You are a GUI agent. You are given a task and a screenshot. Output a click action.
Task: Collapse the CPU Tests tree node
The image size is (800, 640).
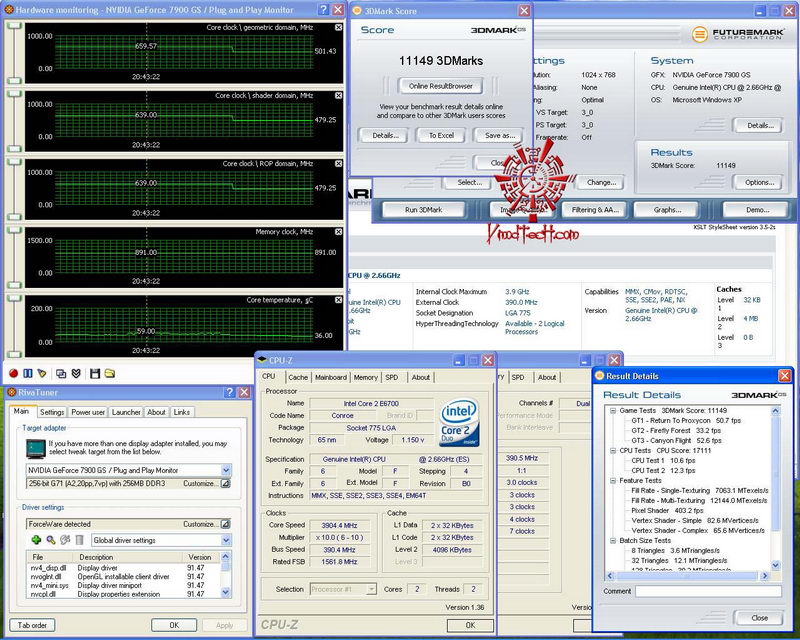[613, 451]
